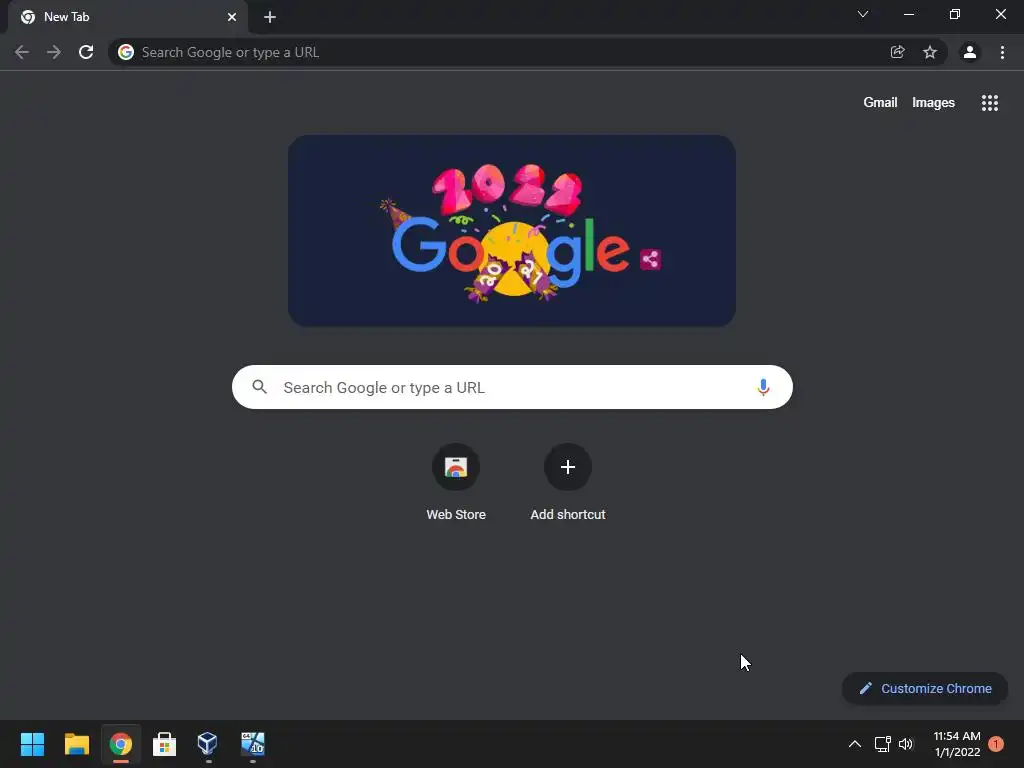The width and height of the screenshot is (1024, 768).
Task: Open the Web Store shortcut
Action: (456, 482)
